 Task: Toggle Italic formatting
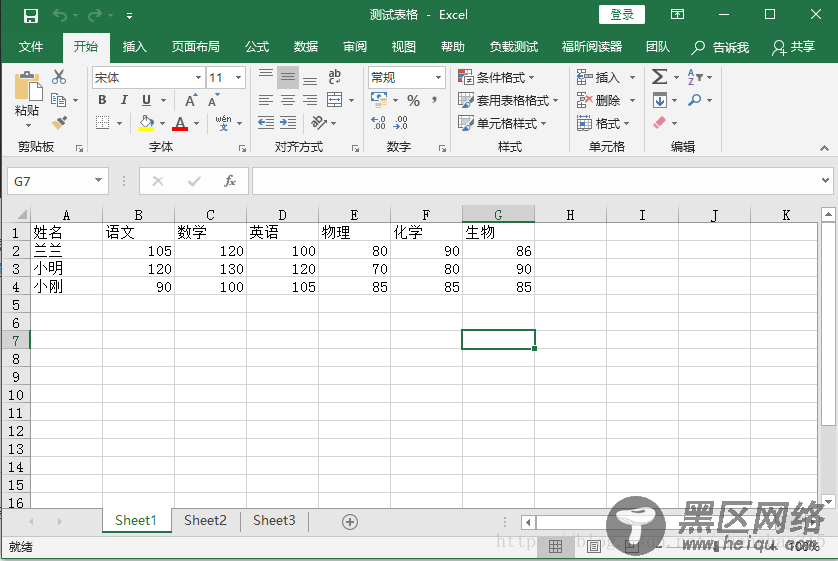click(124, 100)
